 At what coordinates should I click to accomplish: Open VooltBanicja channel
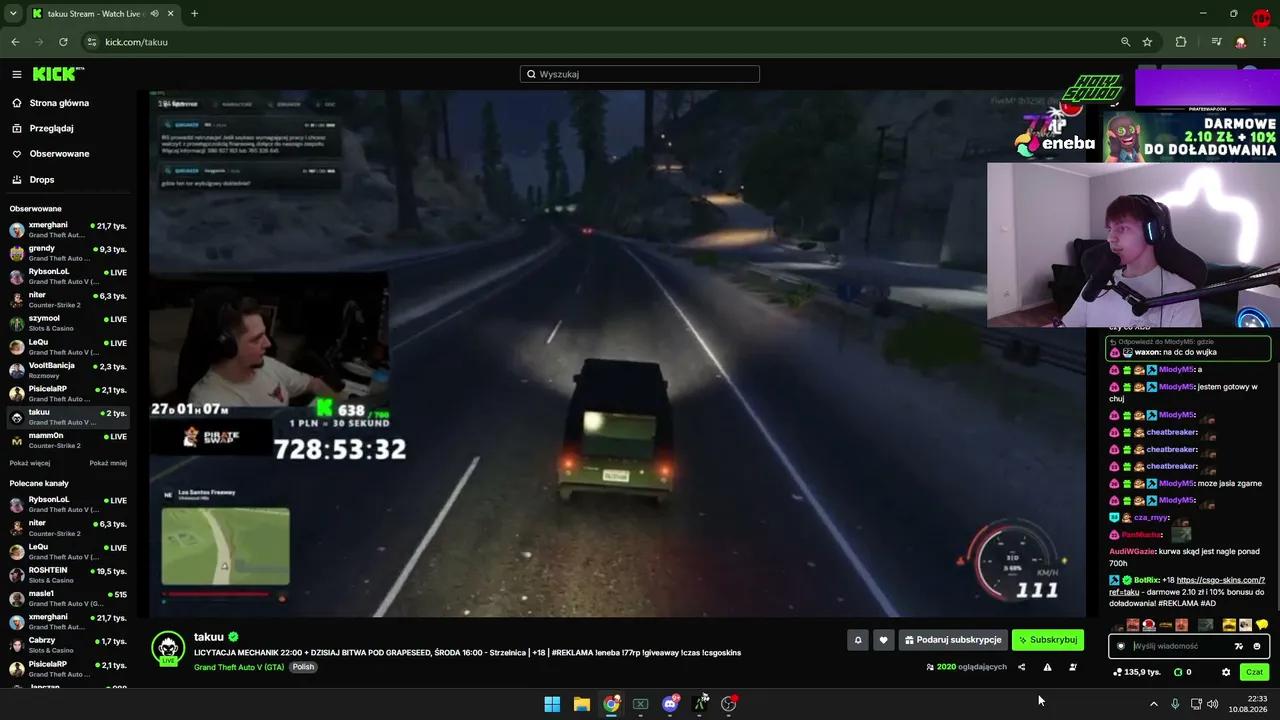pyautogui.click(x=68, y=370)
